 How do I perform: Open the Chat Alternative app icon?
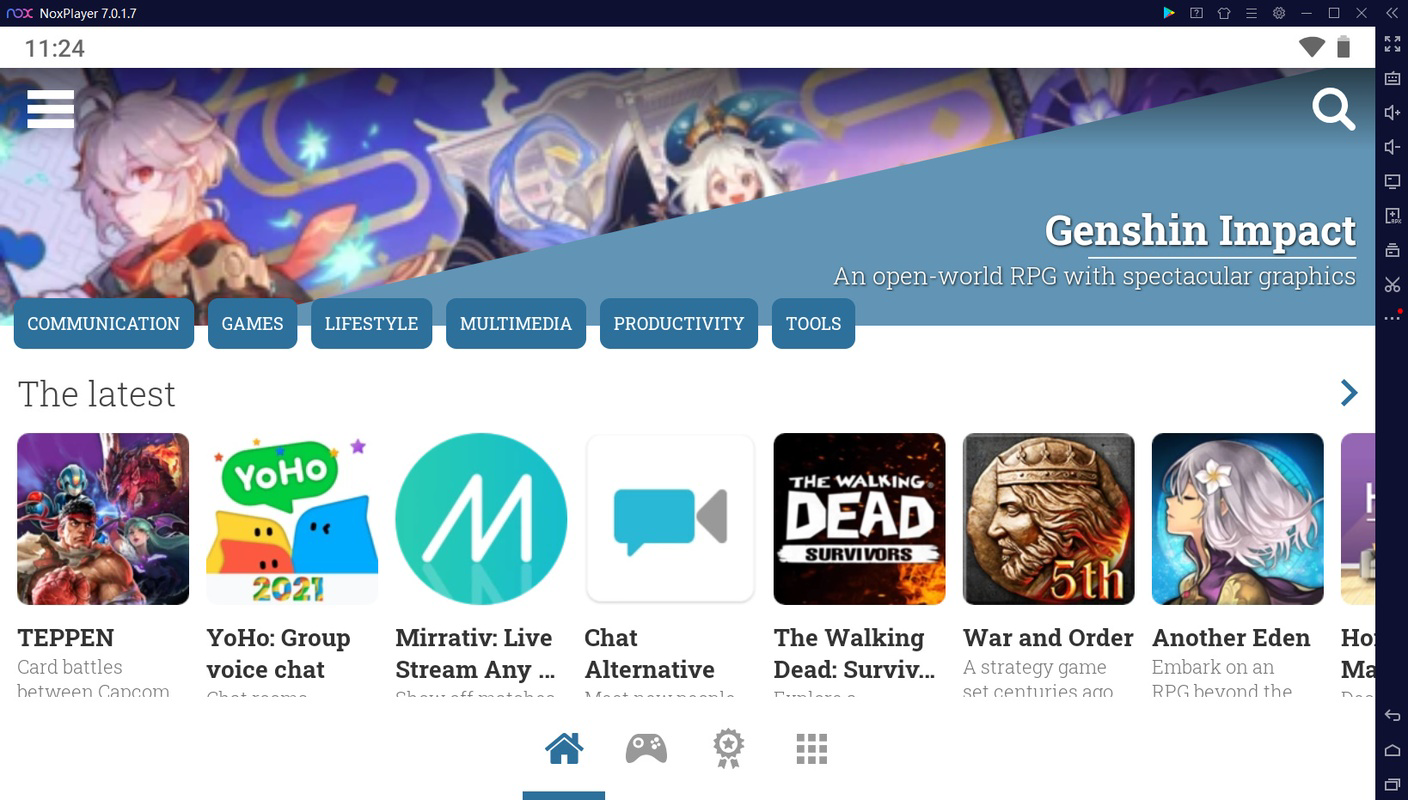click(670, 519)
